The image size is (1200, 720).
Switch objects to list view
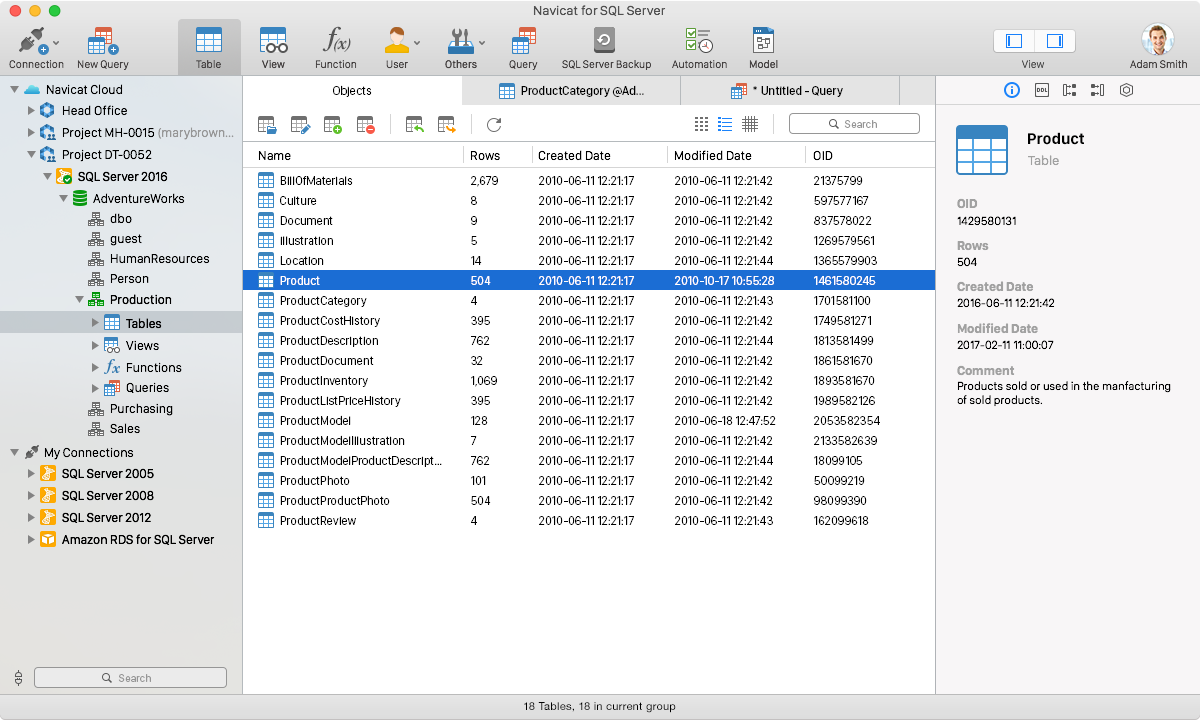tap(725, 124)
